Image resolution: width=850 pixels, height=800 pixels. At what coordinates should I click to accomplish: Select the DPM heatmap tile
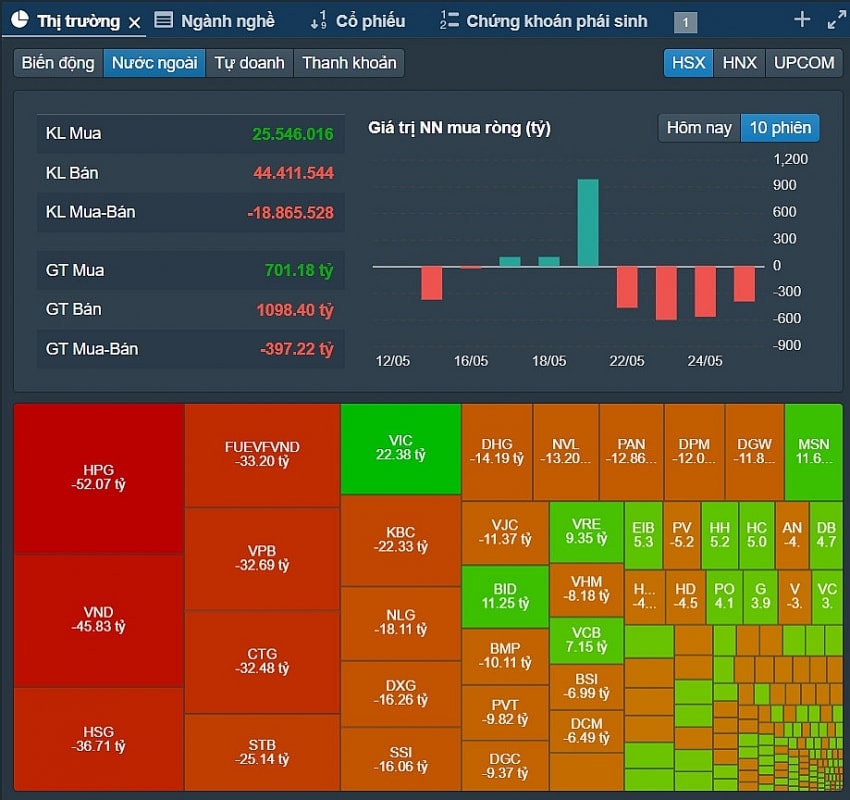click(694, 452)
